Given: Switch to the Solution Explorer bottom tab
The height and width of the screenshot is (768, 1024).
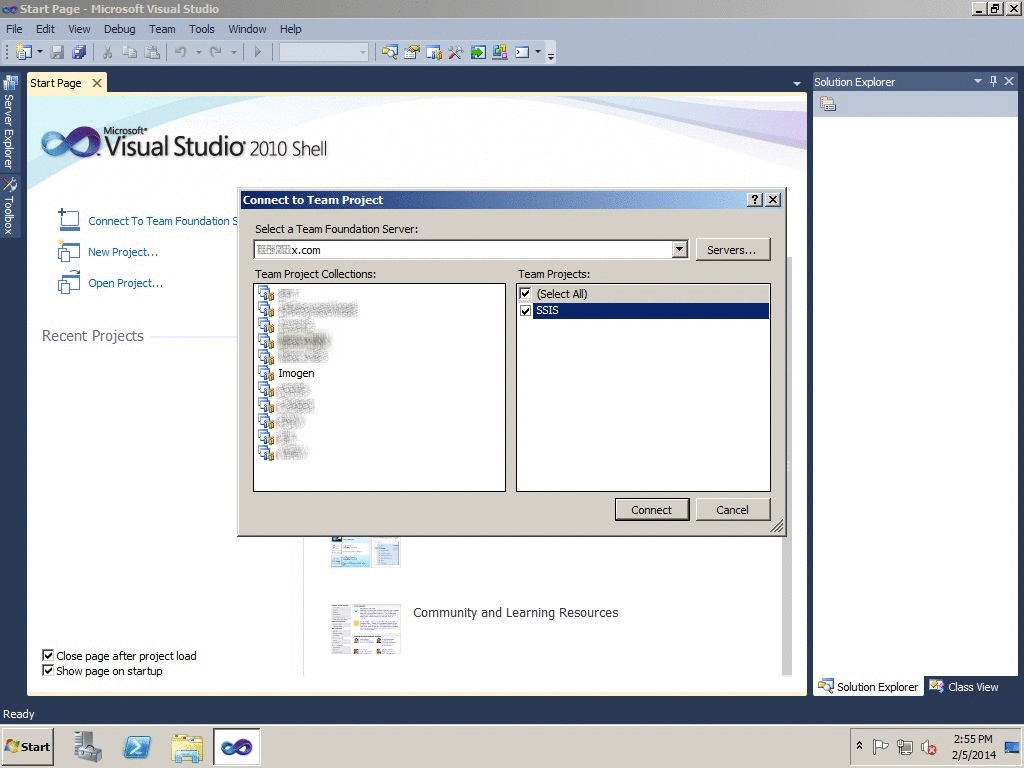Looking at the screenshot, I should (x=868, y=686).
